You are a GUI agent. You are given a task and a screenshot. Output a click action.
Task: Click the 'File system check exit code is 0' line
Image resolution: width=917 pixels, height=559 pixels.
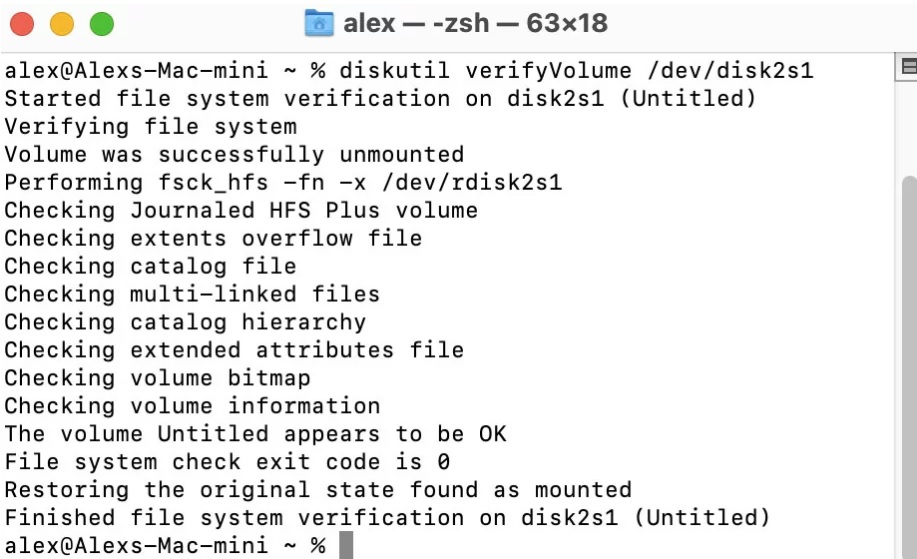[x=227, y=462]
